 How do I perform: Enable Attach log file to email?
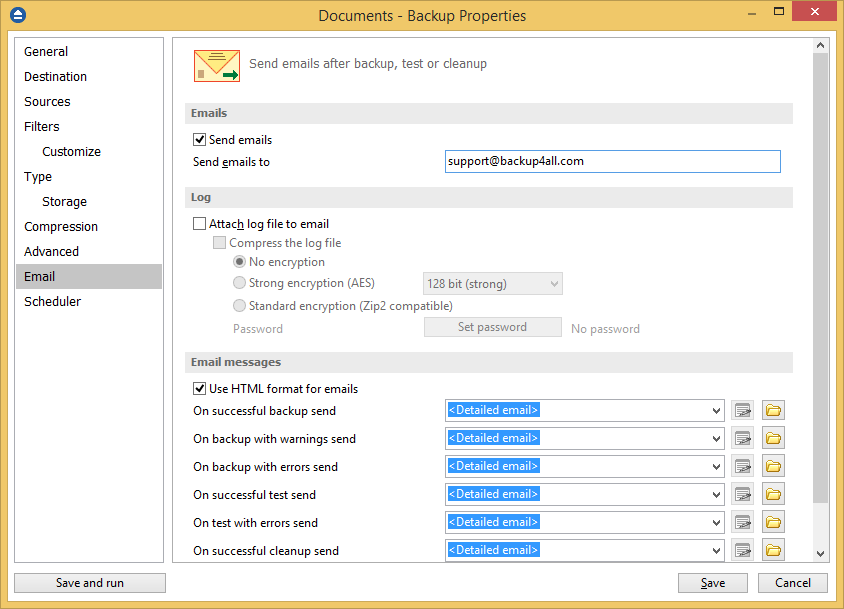pos(199,224)
